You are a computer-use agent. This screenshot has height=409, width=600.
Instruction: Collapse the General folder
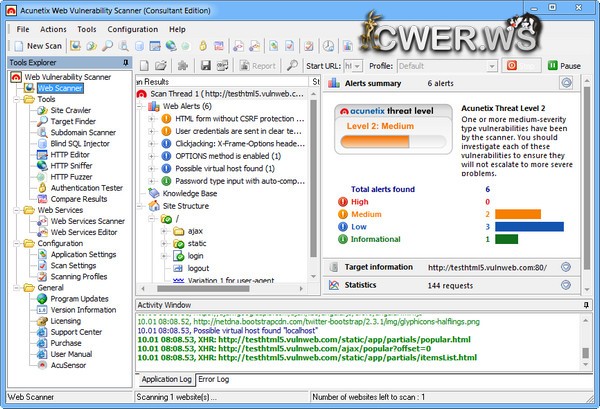[x=16, y=288]
